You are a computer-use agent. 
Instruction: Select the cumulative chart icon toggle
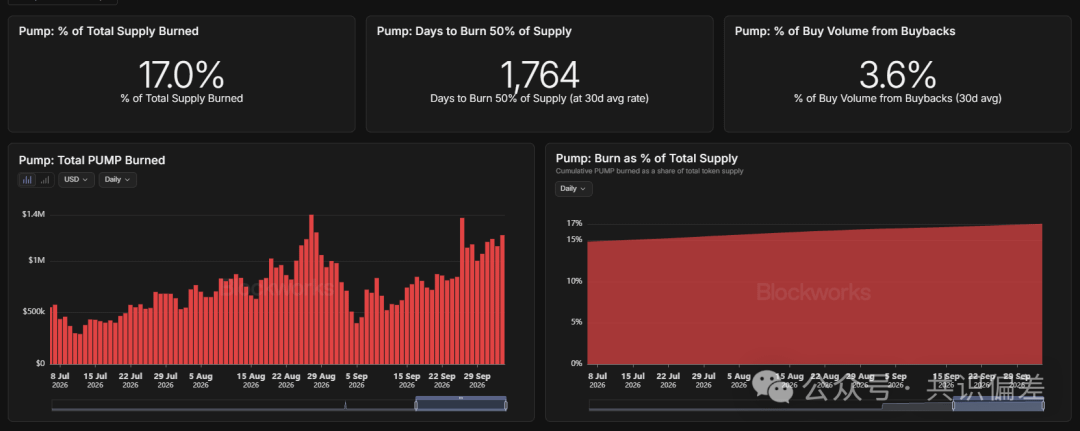[x=45, y=180]
